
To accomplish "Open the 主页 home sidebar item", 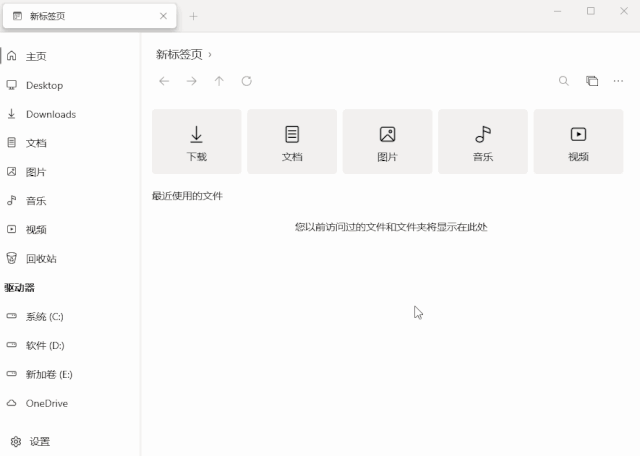I will pos(69,56).
